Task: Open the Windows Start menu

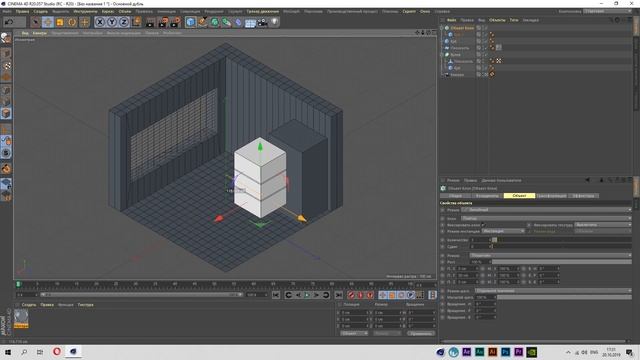Action: click(8, 352)
